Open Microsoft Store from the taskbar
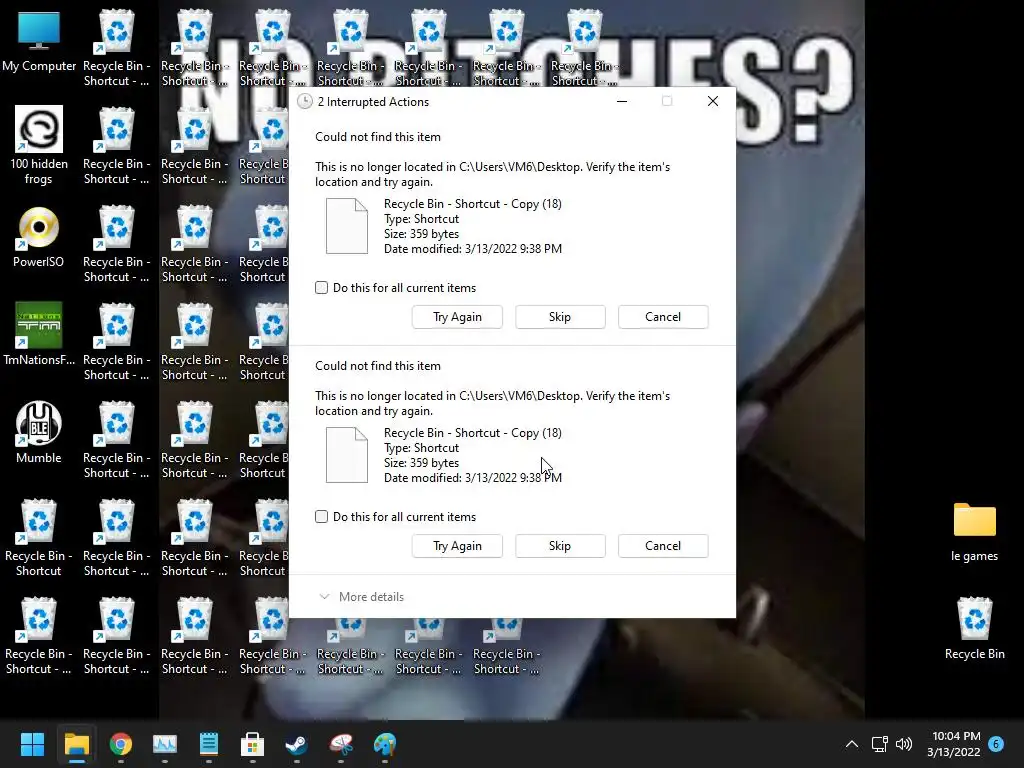Image resolution: width=1024 pixels, height=768 pixels. (253, 744)
